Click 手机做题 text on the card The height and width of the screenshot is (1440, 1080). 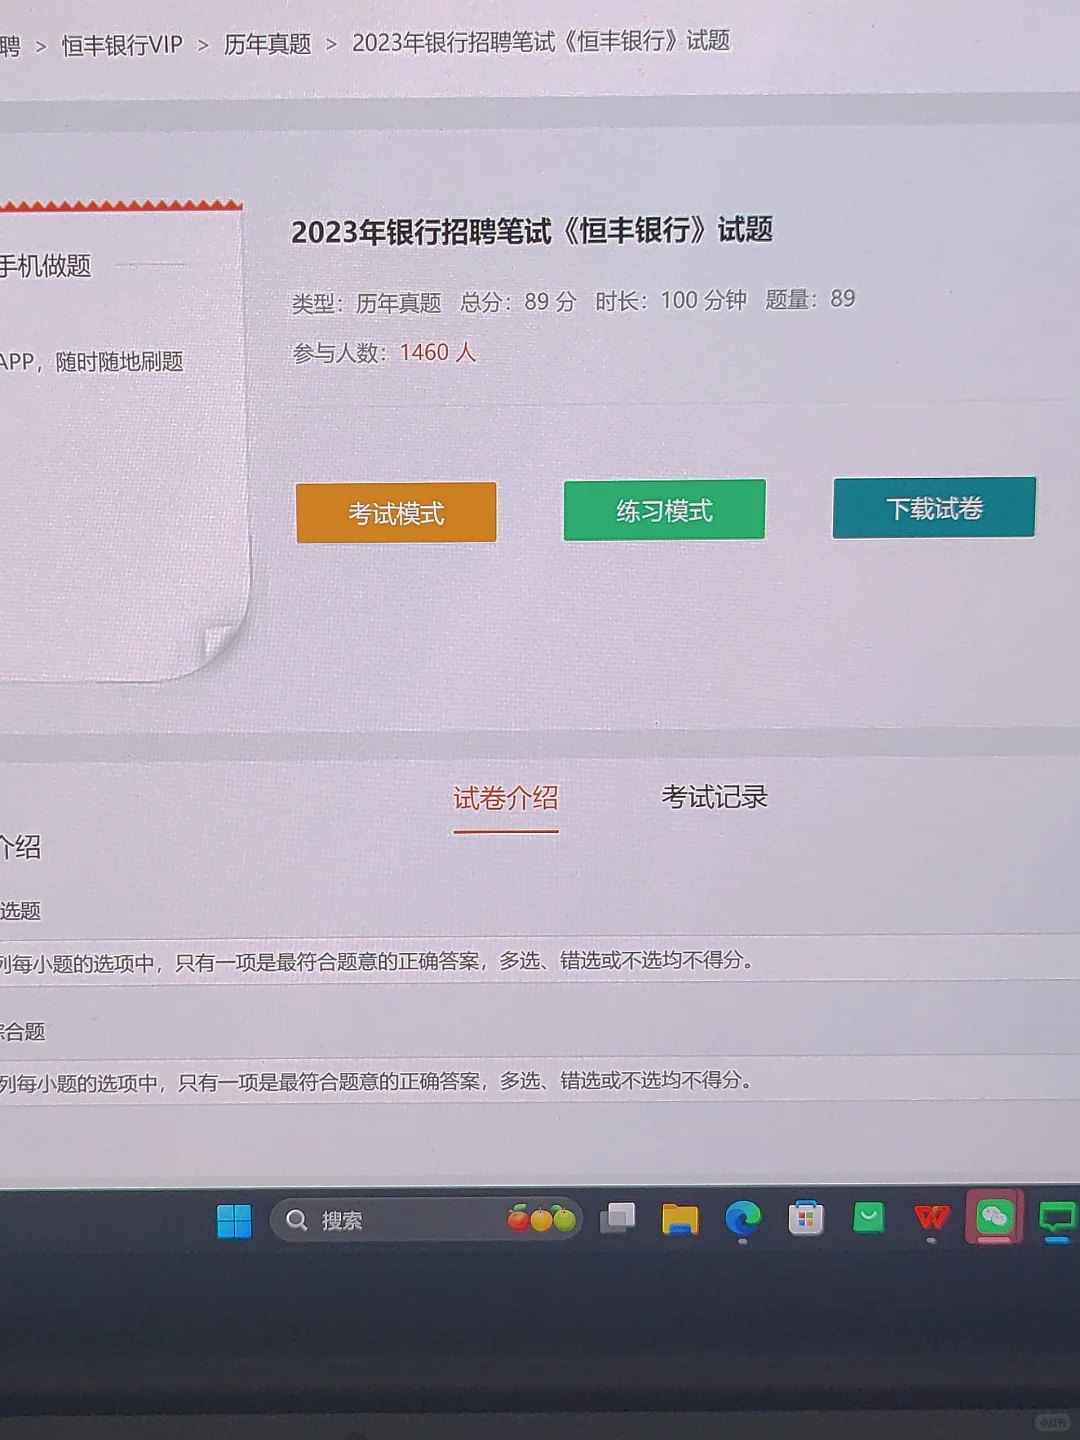(x=45, y=266)
